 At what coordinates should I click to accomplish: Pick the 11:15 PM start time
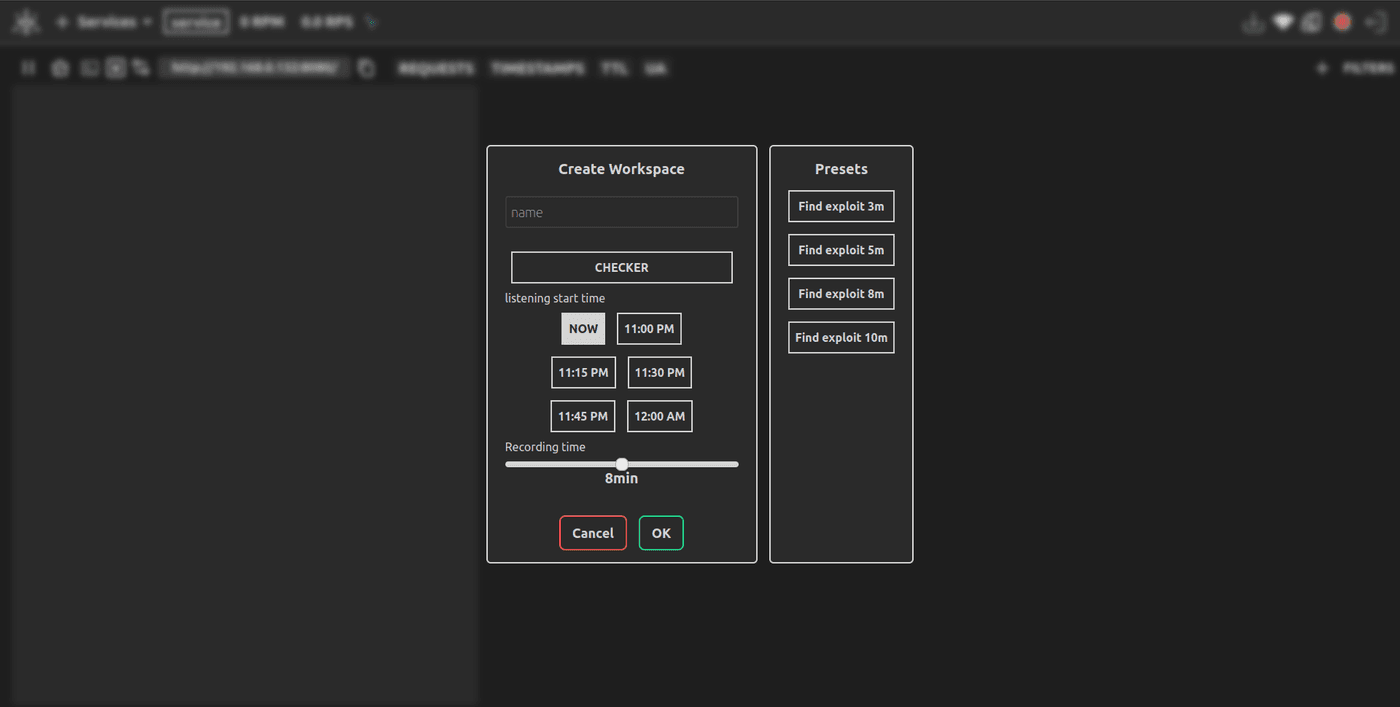[583, 373]
